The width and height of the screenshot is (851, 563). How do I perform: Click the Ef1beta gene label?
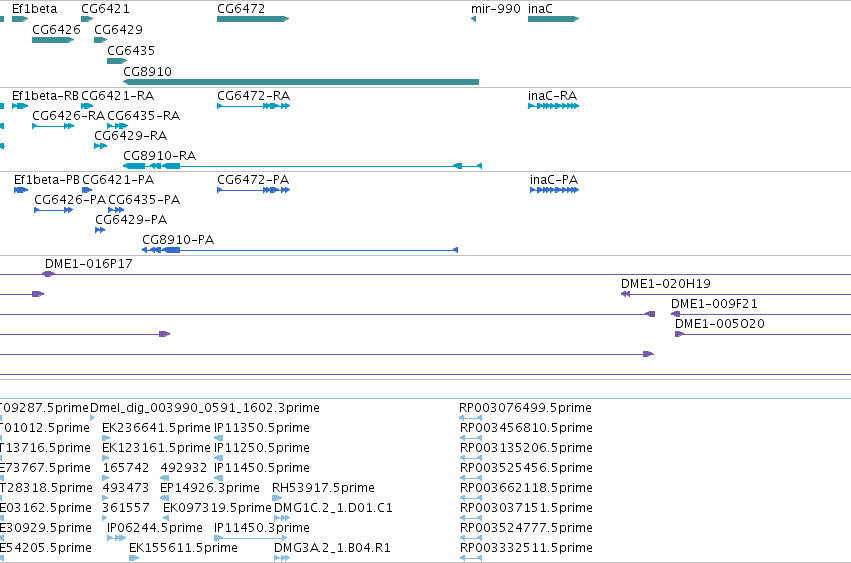(x=34, y=9)
